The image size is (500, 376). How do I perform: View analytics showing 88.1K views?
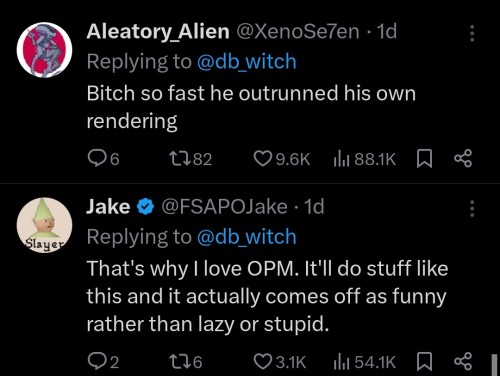(365, 159)
